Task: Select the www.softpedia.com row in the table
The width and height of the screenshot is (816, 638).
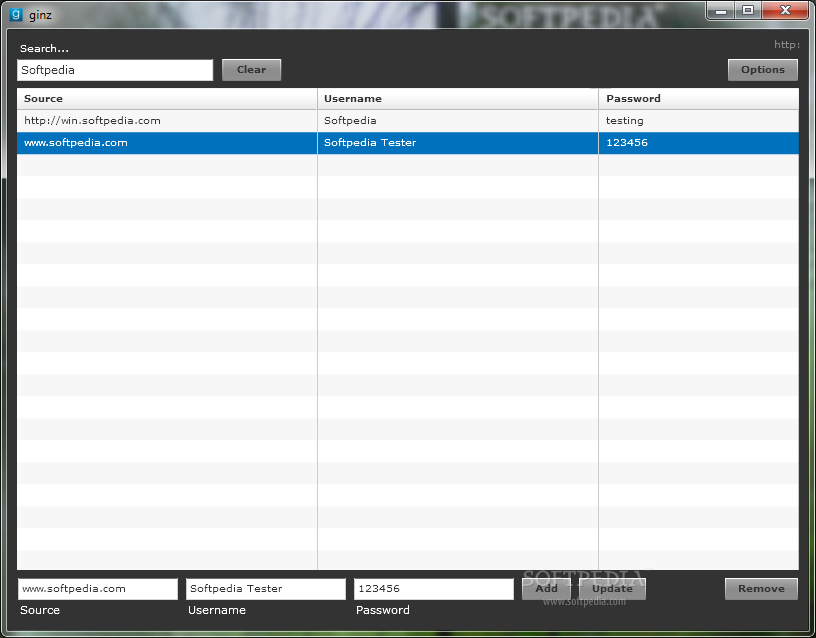Action: (x=408, y=143)
